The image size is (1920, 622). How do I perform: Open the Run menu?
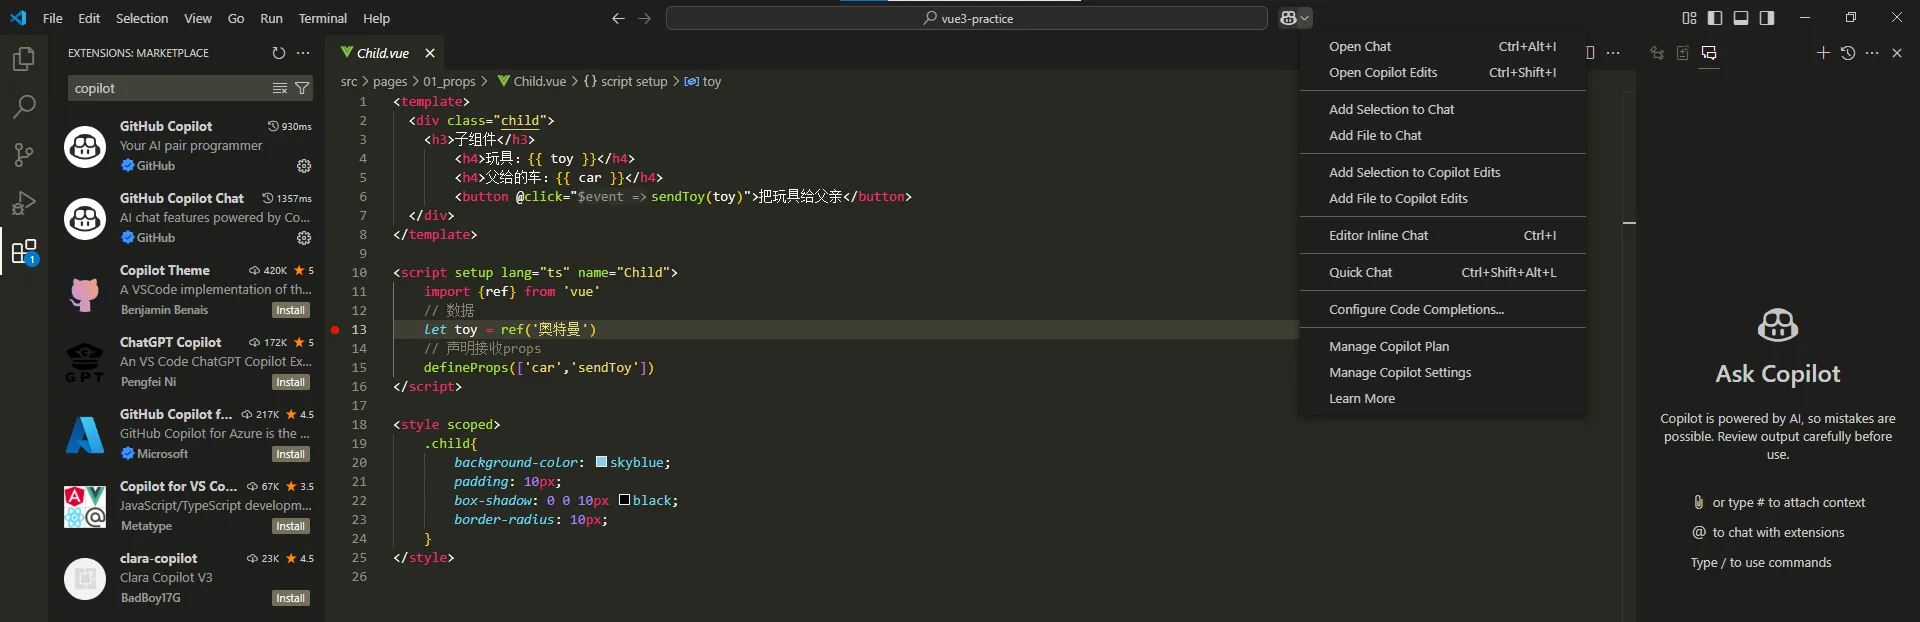tap(271, 18)
